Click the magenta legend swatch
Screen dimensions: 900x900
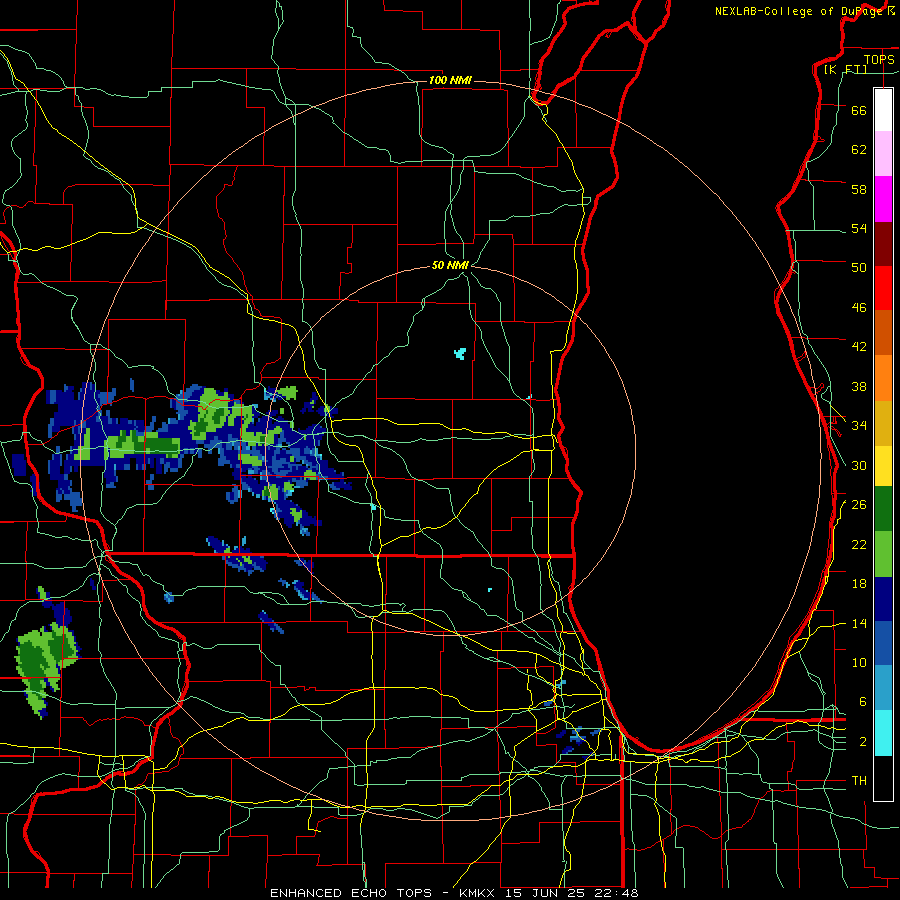(883, 199)
